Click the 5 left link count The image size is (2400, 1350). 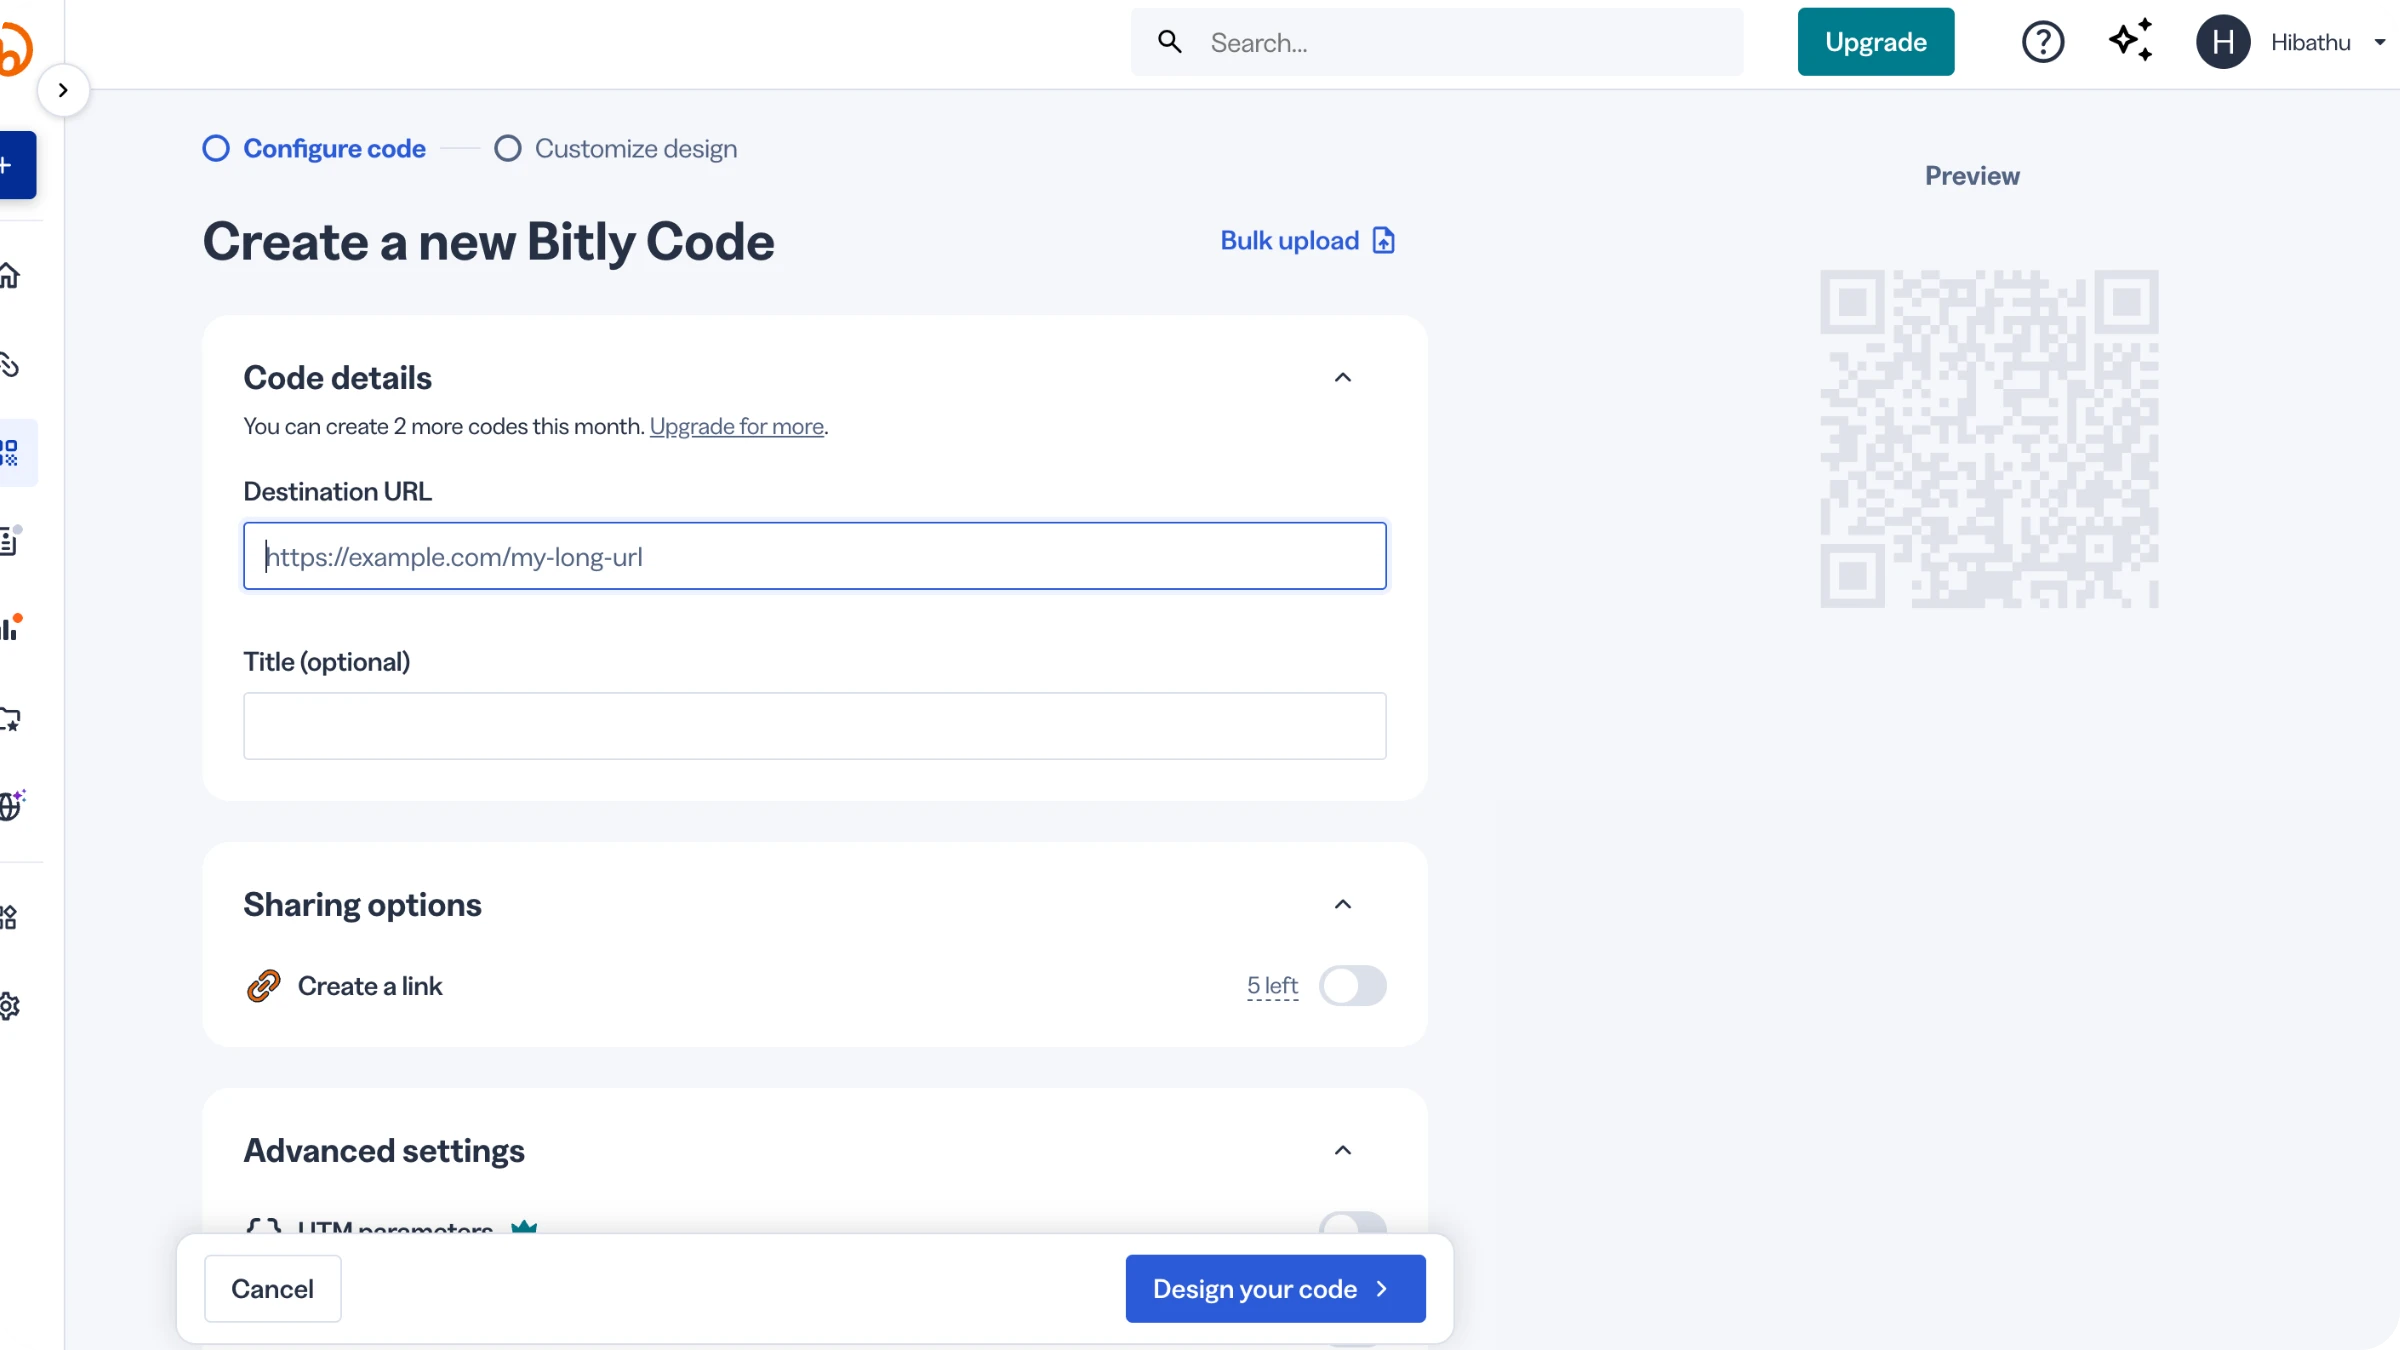(1272, 986)
